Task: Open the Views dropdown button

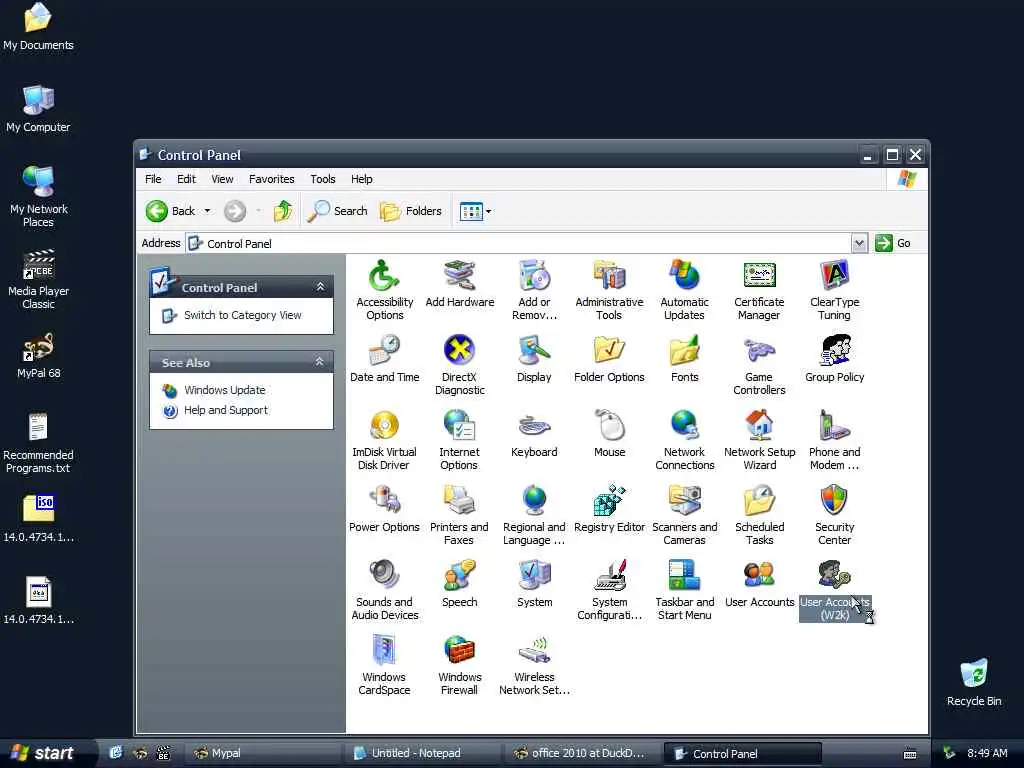Action: click(475, 211)
